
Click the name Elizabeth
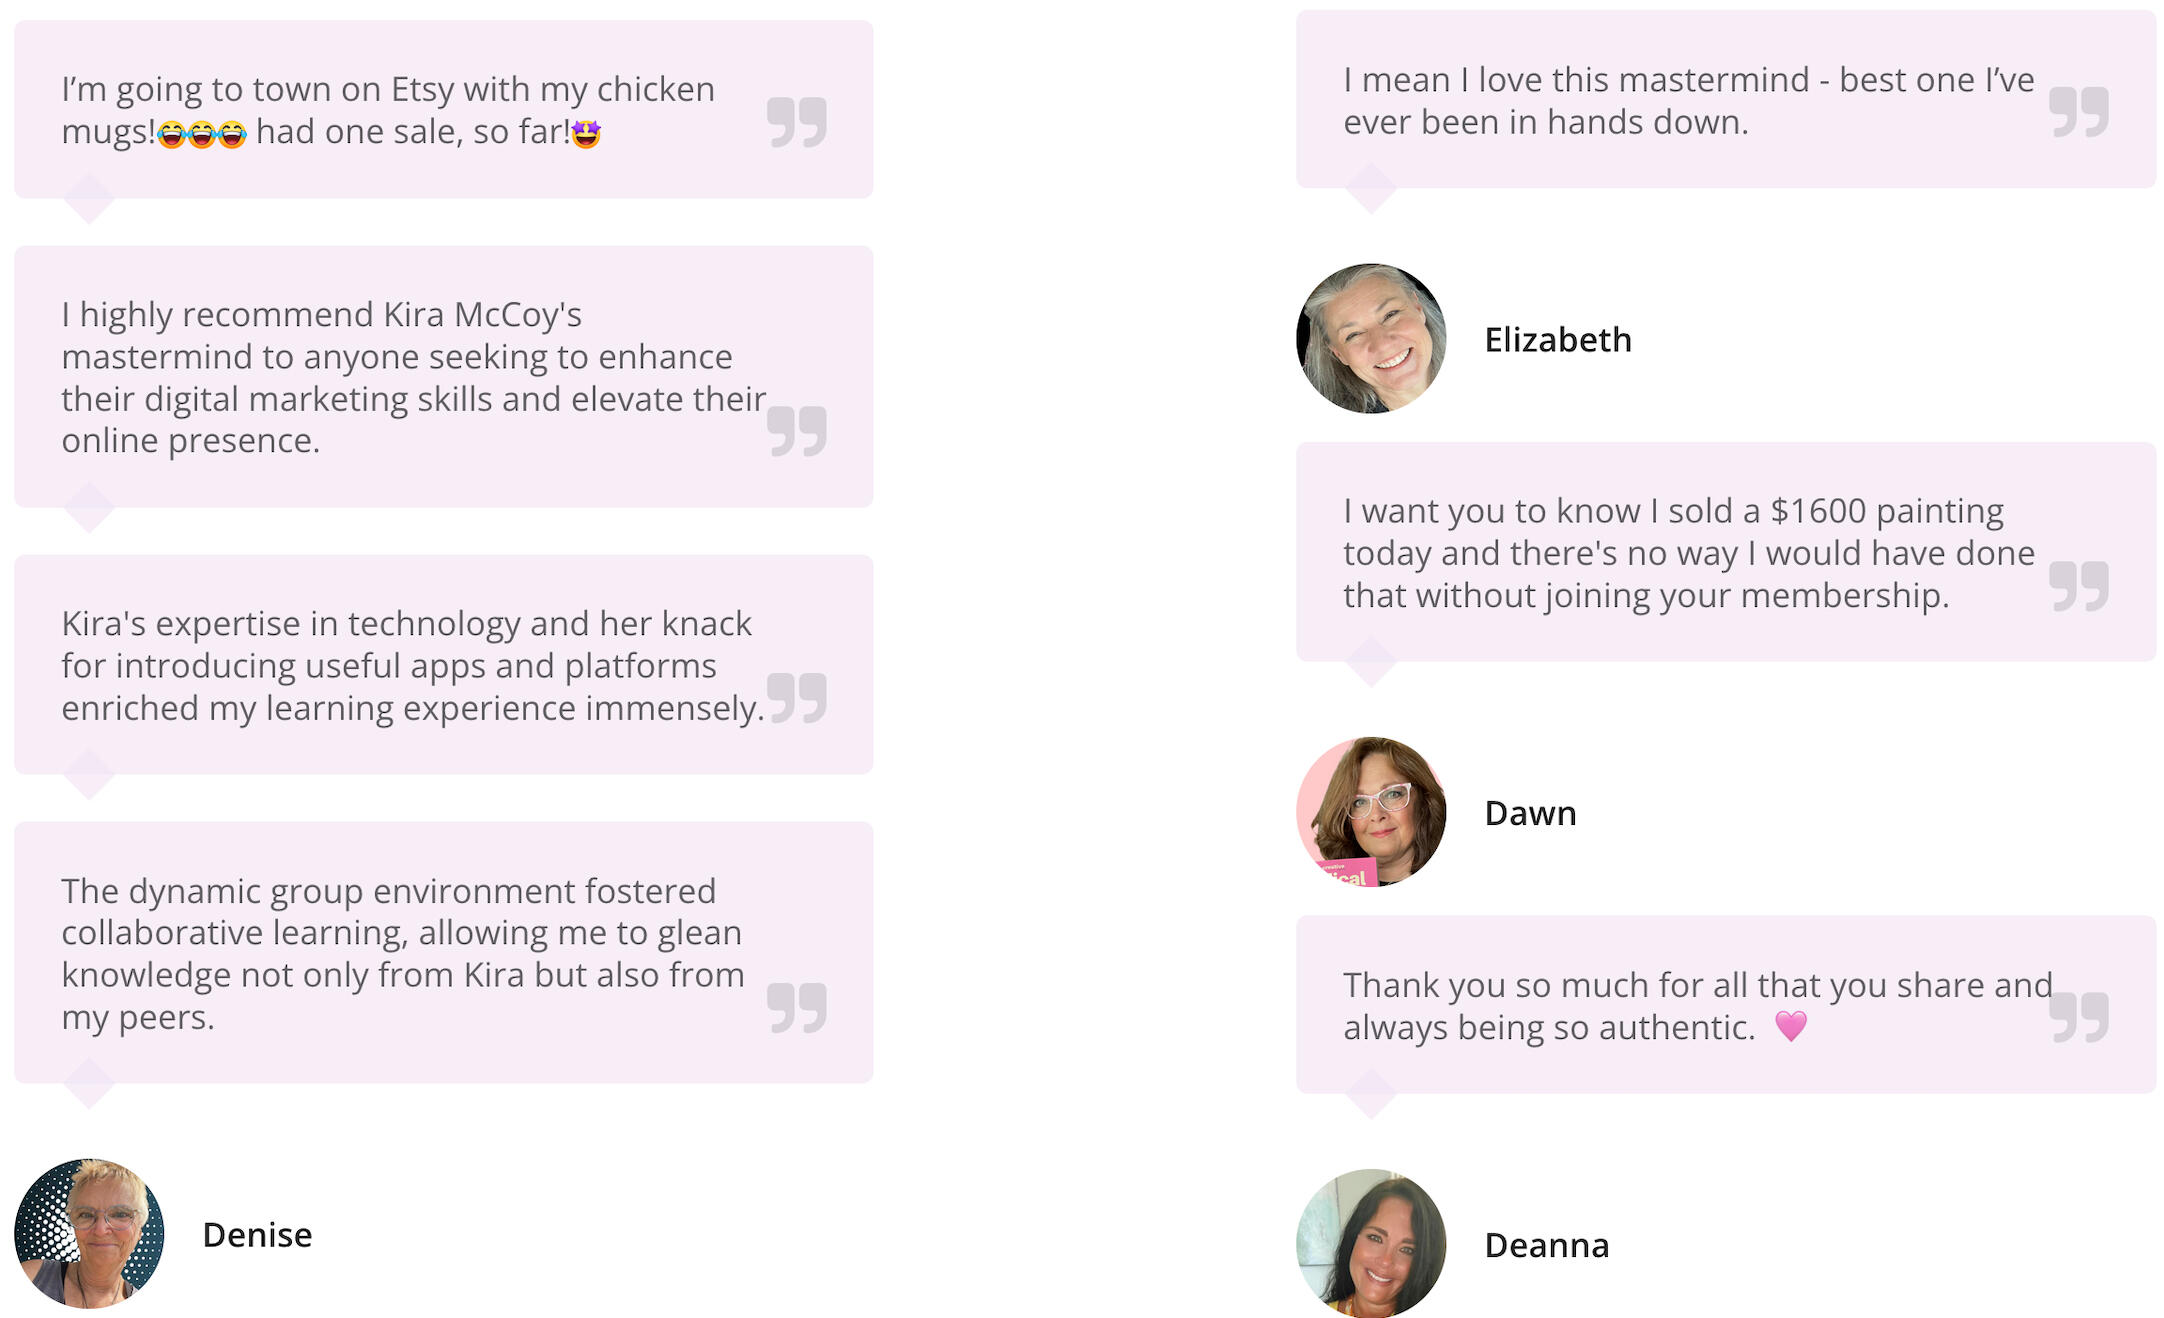[1557, 340]
